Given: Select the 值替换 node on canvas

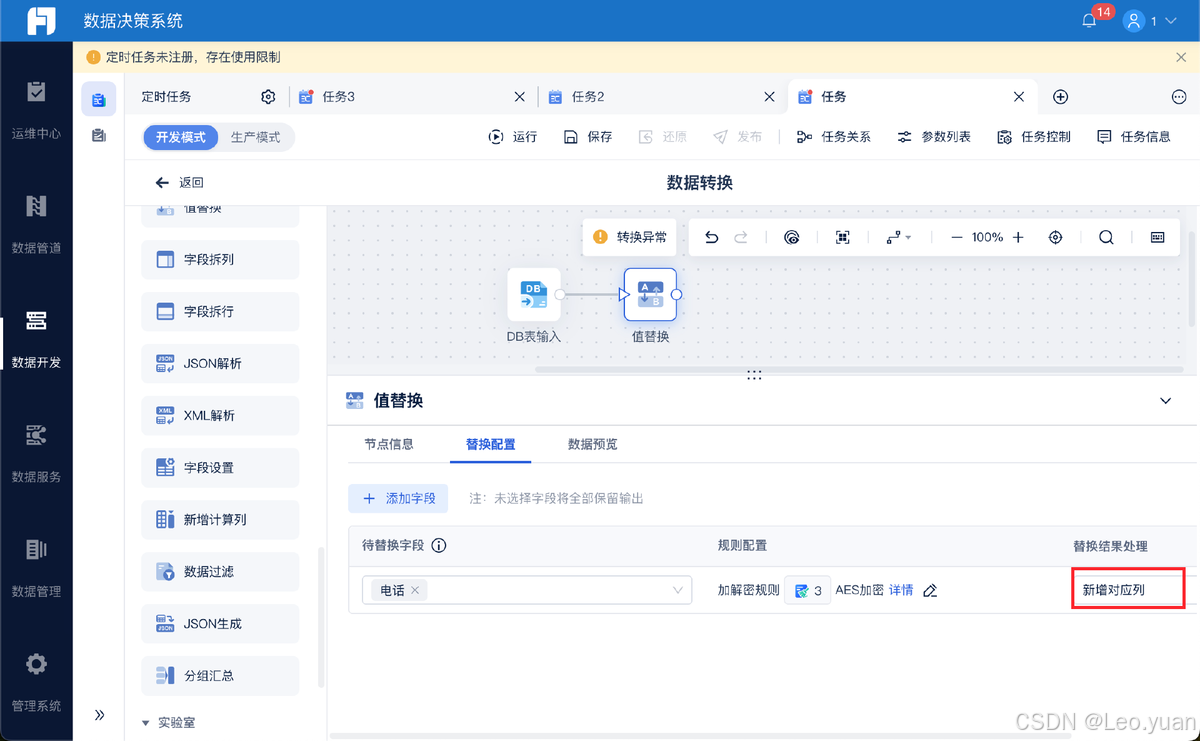Looking at the screenshot, I should [x=650, y=294].
